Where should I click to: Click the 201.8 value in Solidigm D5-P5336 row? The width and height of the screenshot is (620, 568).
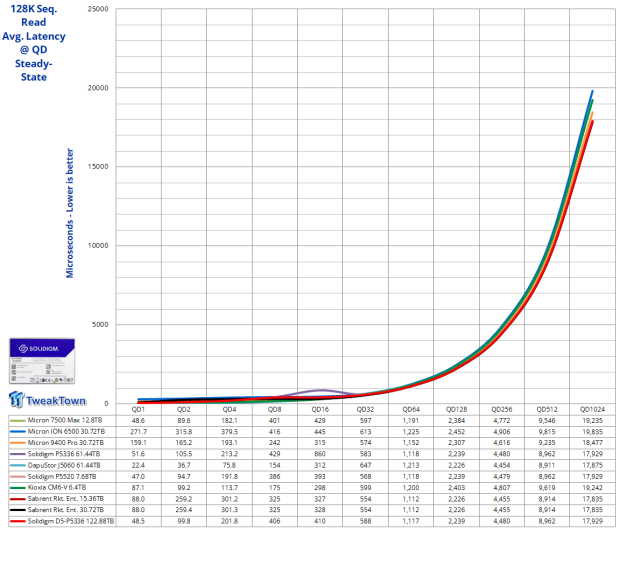coord(229,521)
